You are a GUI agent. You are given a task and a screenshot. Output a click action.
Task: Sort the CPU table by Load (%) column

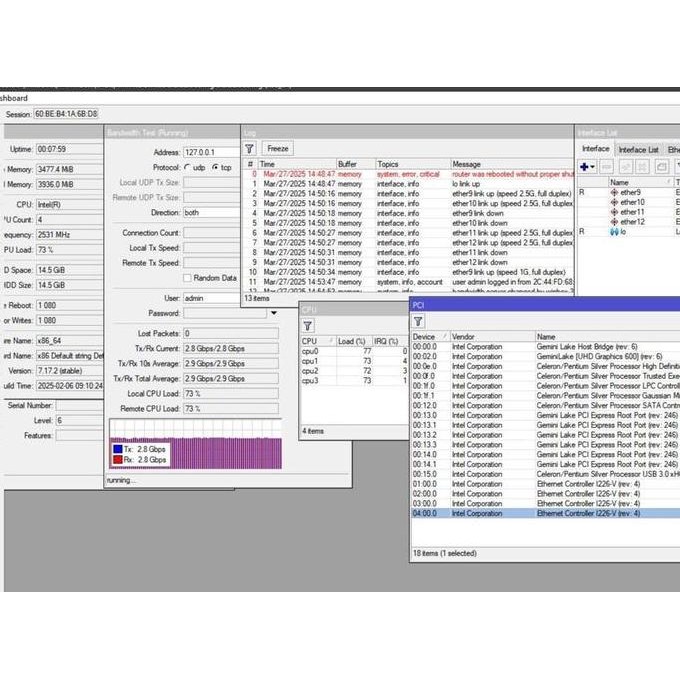[x=354, y=341]
